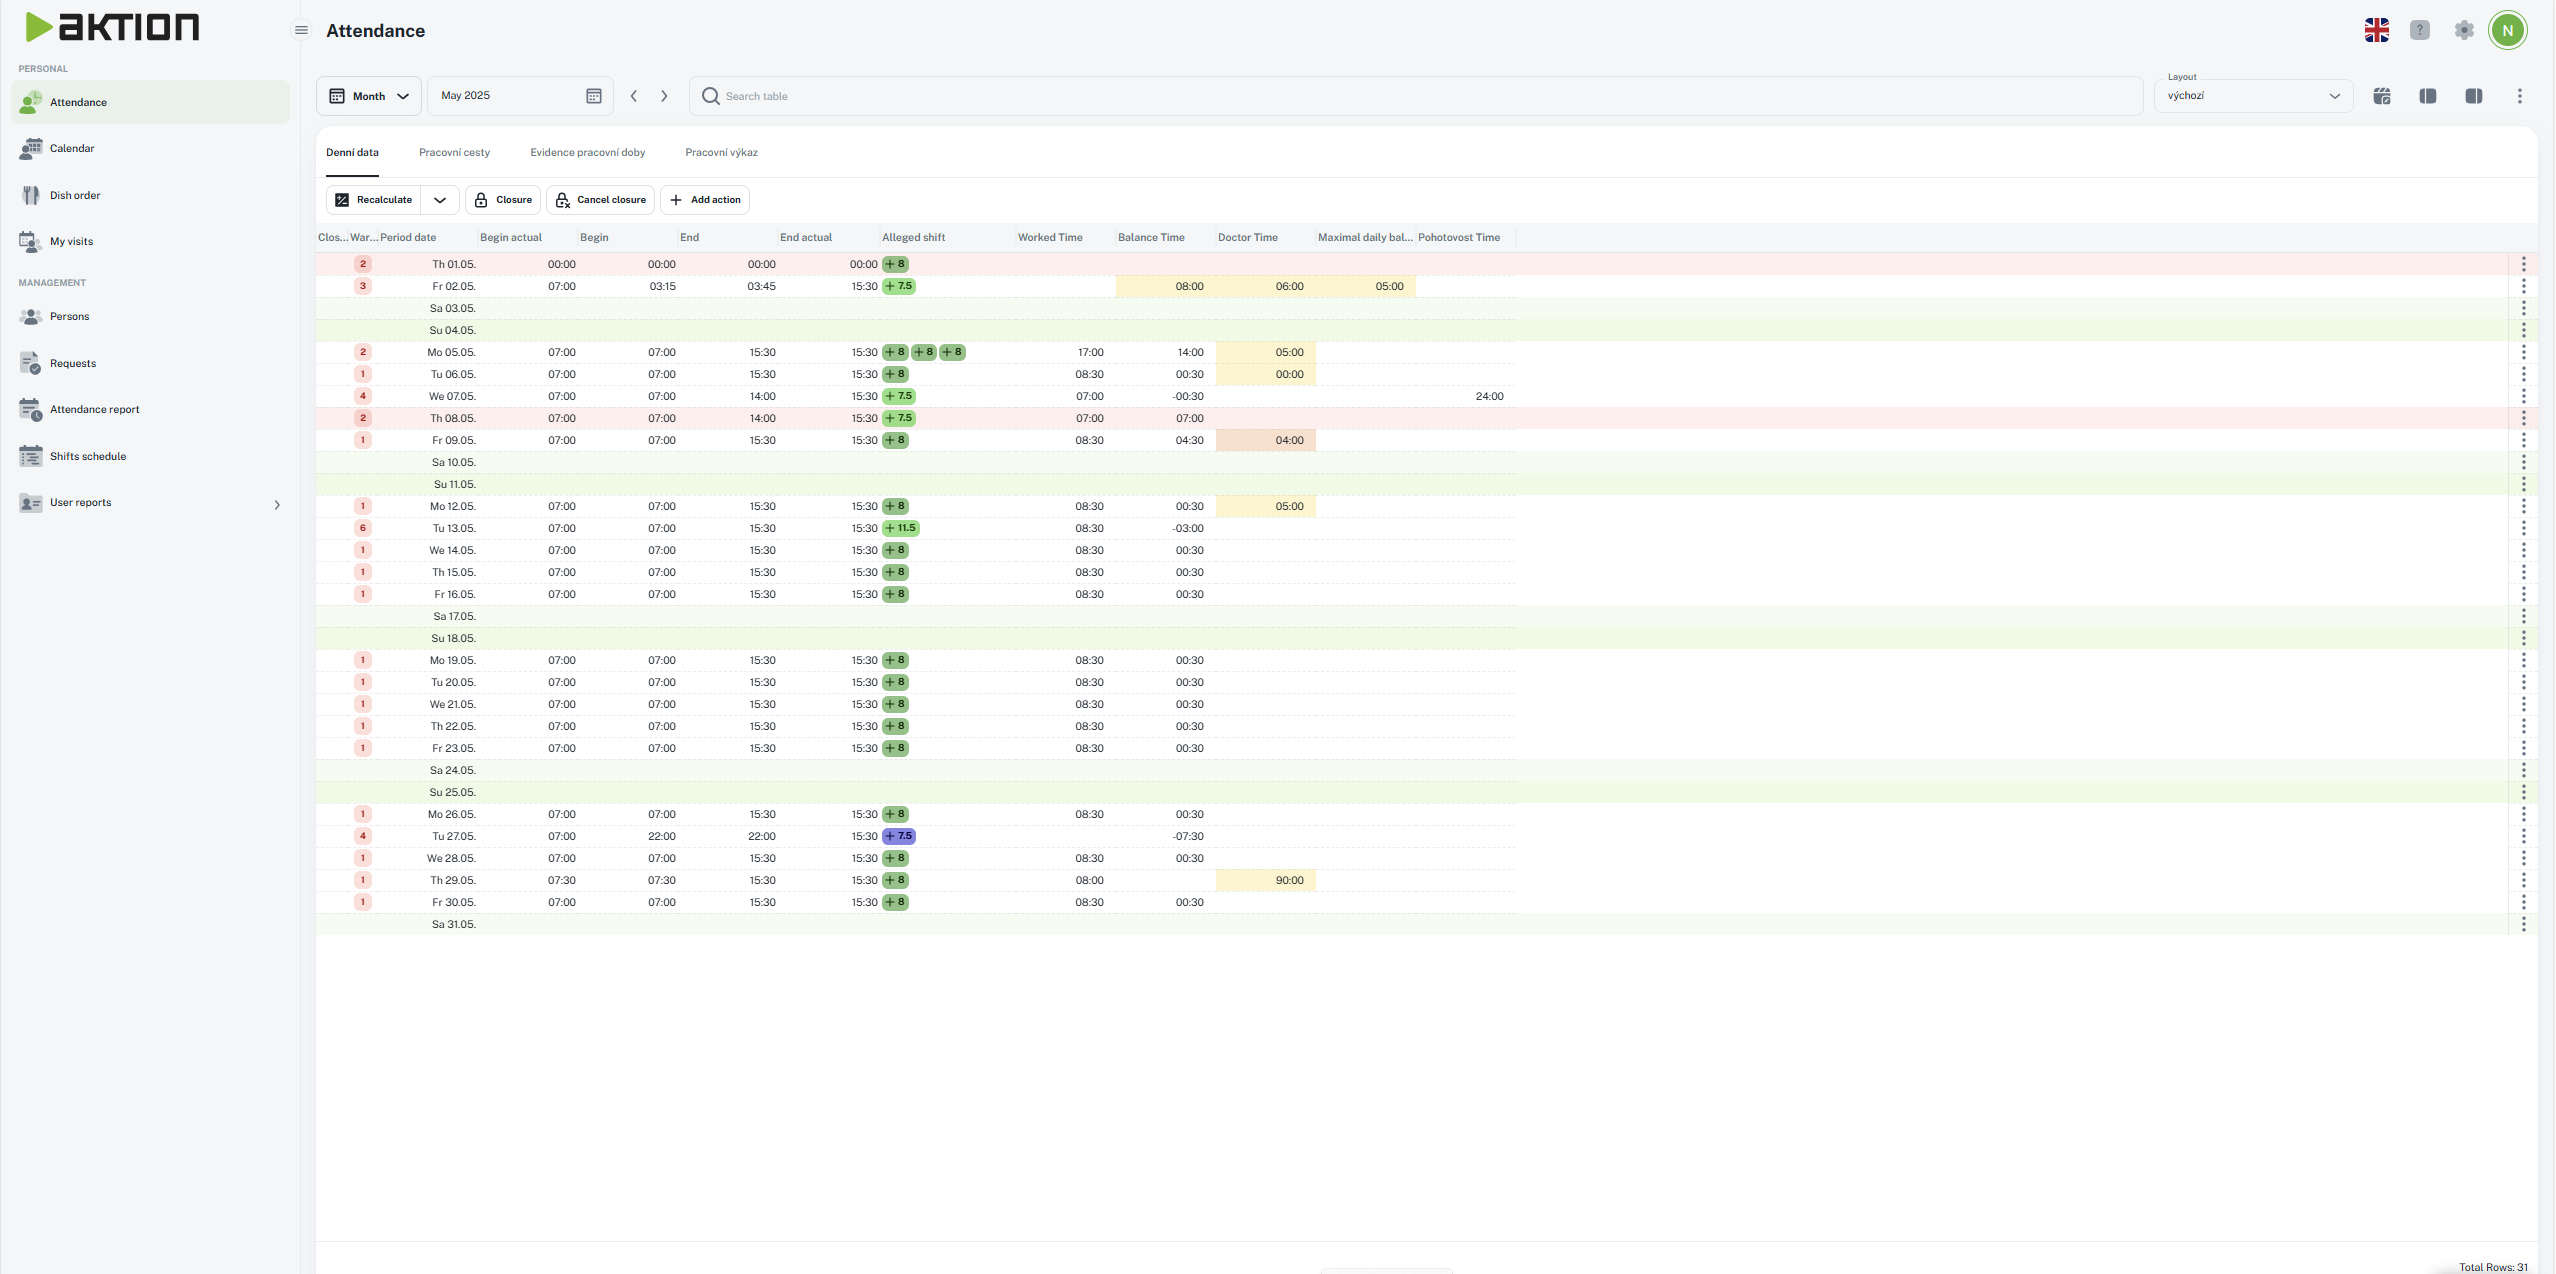Viewport: 2556px width, 1274px height.
Task: Click the Add action button
Action: [705, 200]
